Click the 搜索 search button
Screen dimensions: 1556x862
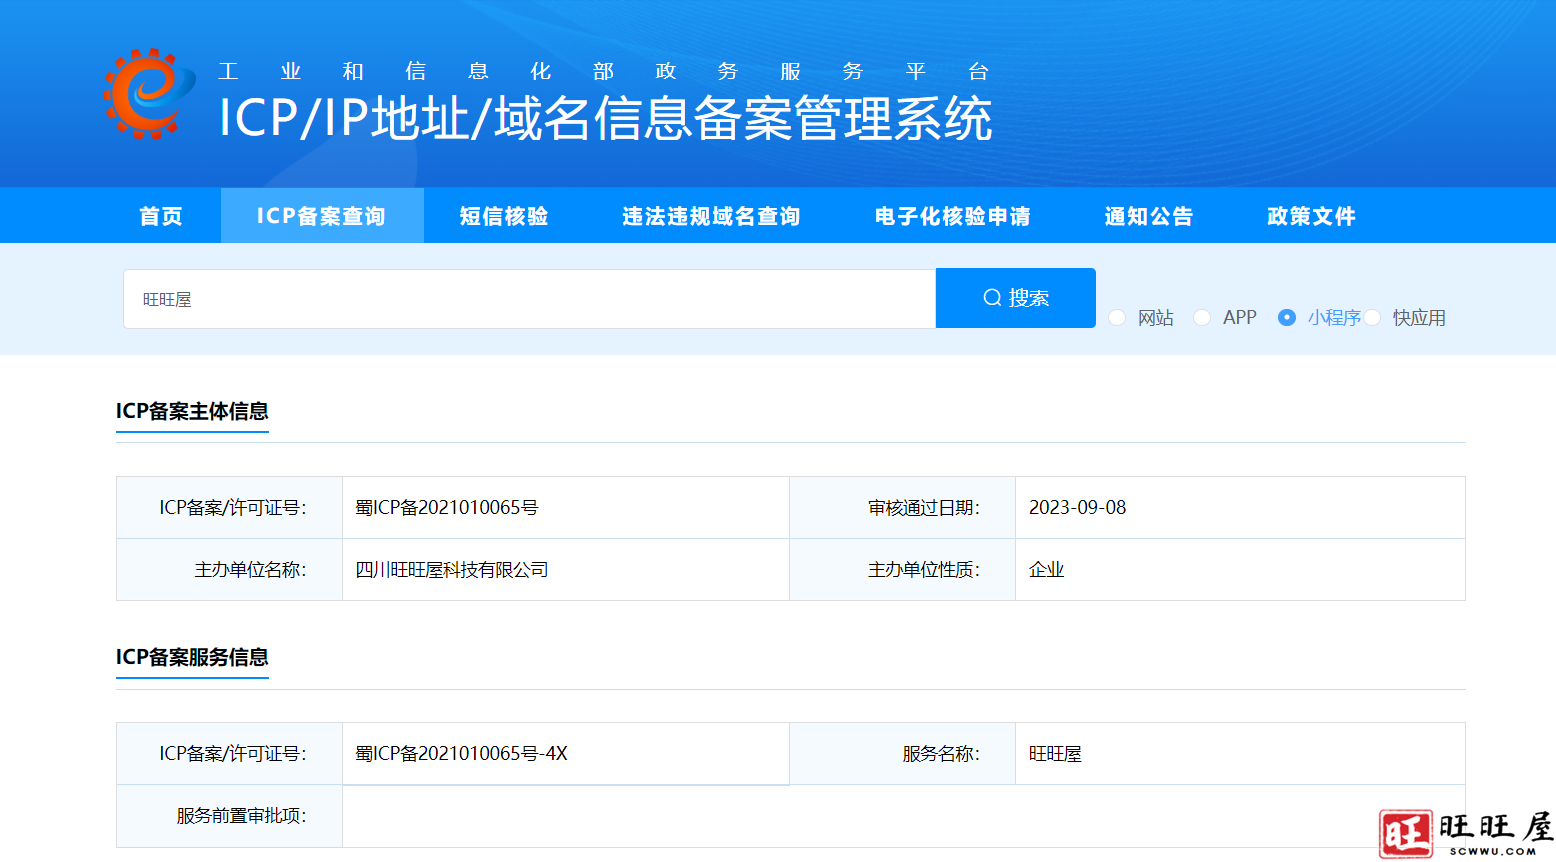[1015, 297]
